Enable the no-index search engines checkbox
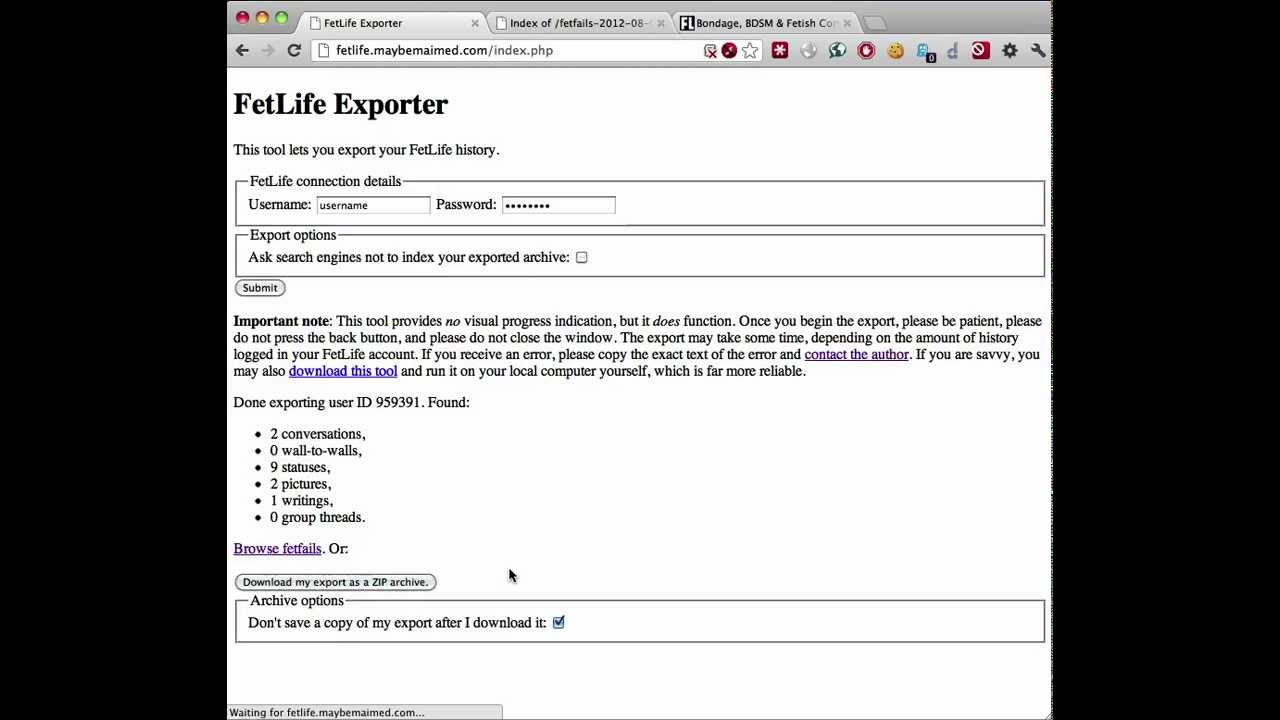Screen dimensions: 1280x720 [581, 257]
